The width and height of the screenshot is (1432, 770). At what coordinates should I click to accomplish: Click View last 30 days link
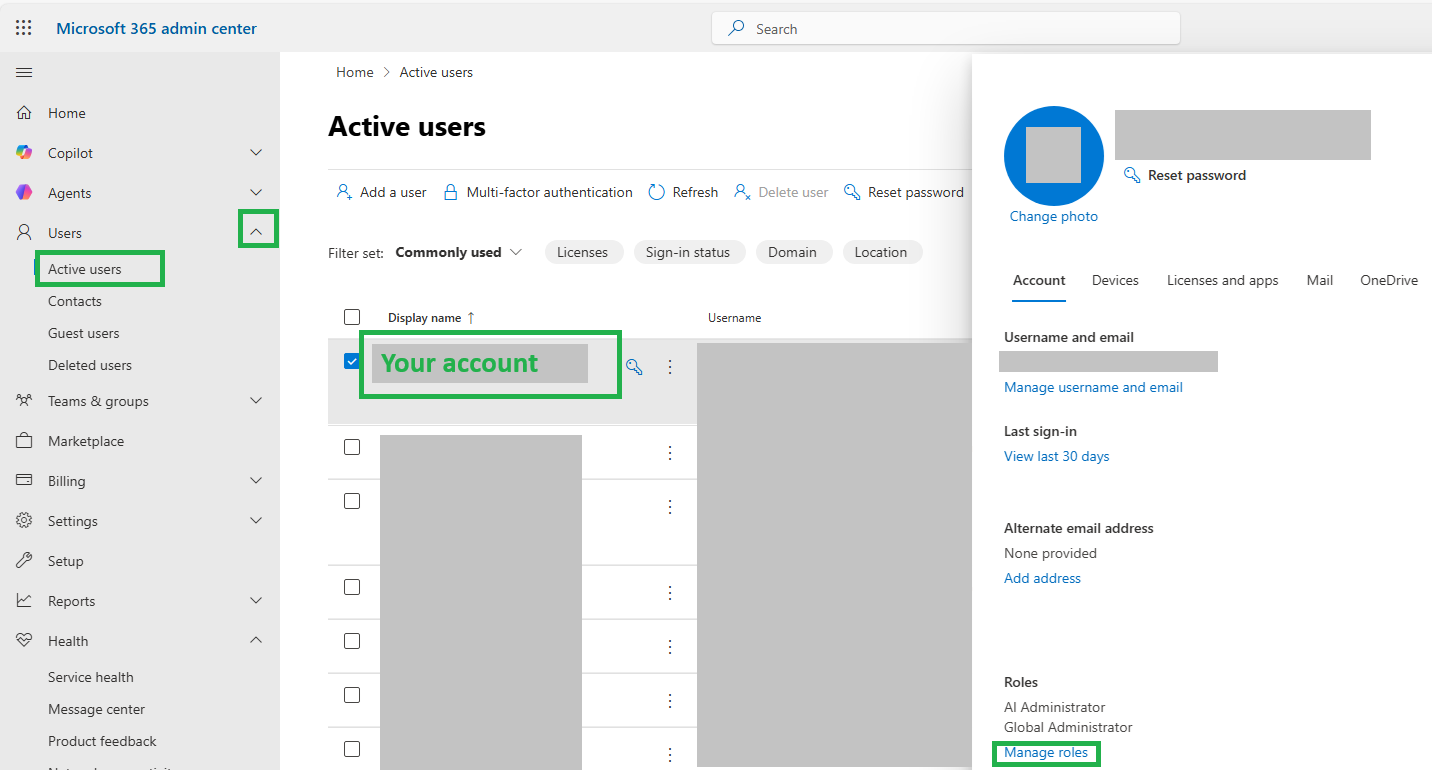(x=1057, y=456)
